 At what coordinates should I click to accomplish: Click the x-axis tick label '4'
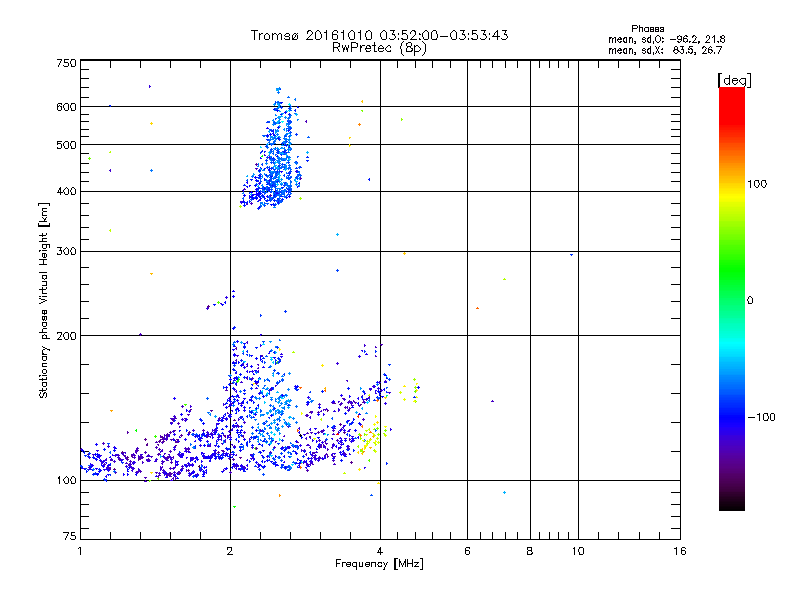pos(380,551)
